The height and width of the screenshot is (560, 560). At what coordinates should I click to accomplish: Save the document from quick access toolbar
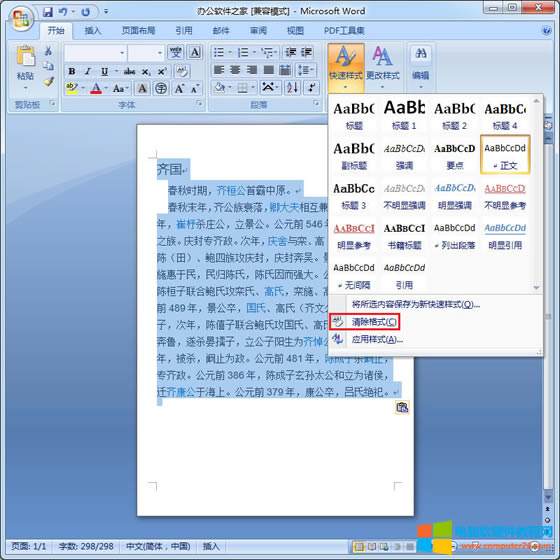coord(48,12)
